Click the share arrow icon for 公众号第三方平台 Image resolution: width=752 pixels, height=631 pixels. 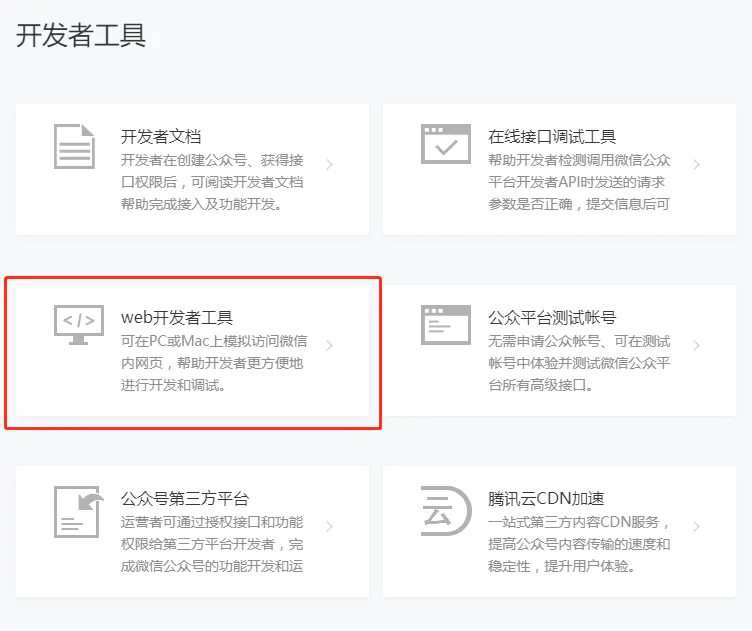point(77,510)
